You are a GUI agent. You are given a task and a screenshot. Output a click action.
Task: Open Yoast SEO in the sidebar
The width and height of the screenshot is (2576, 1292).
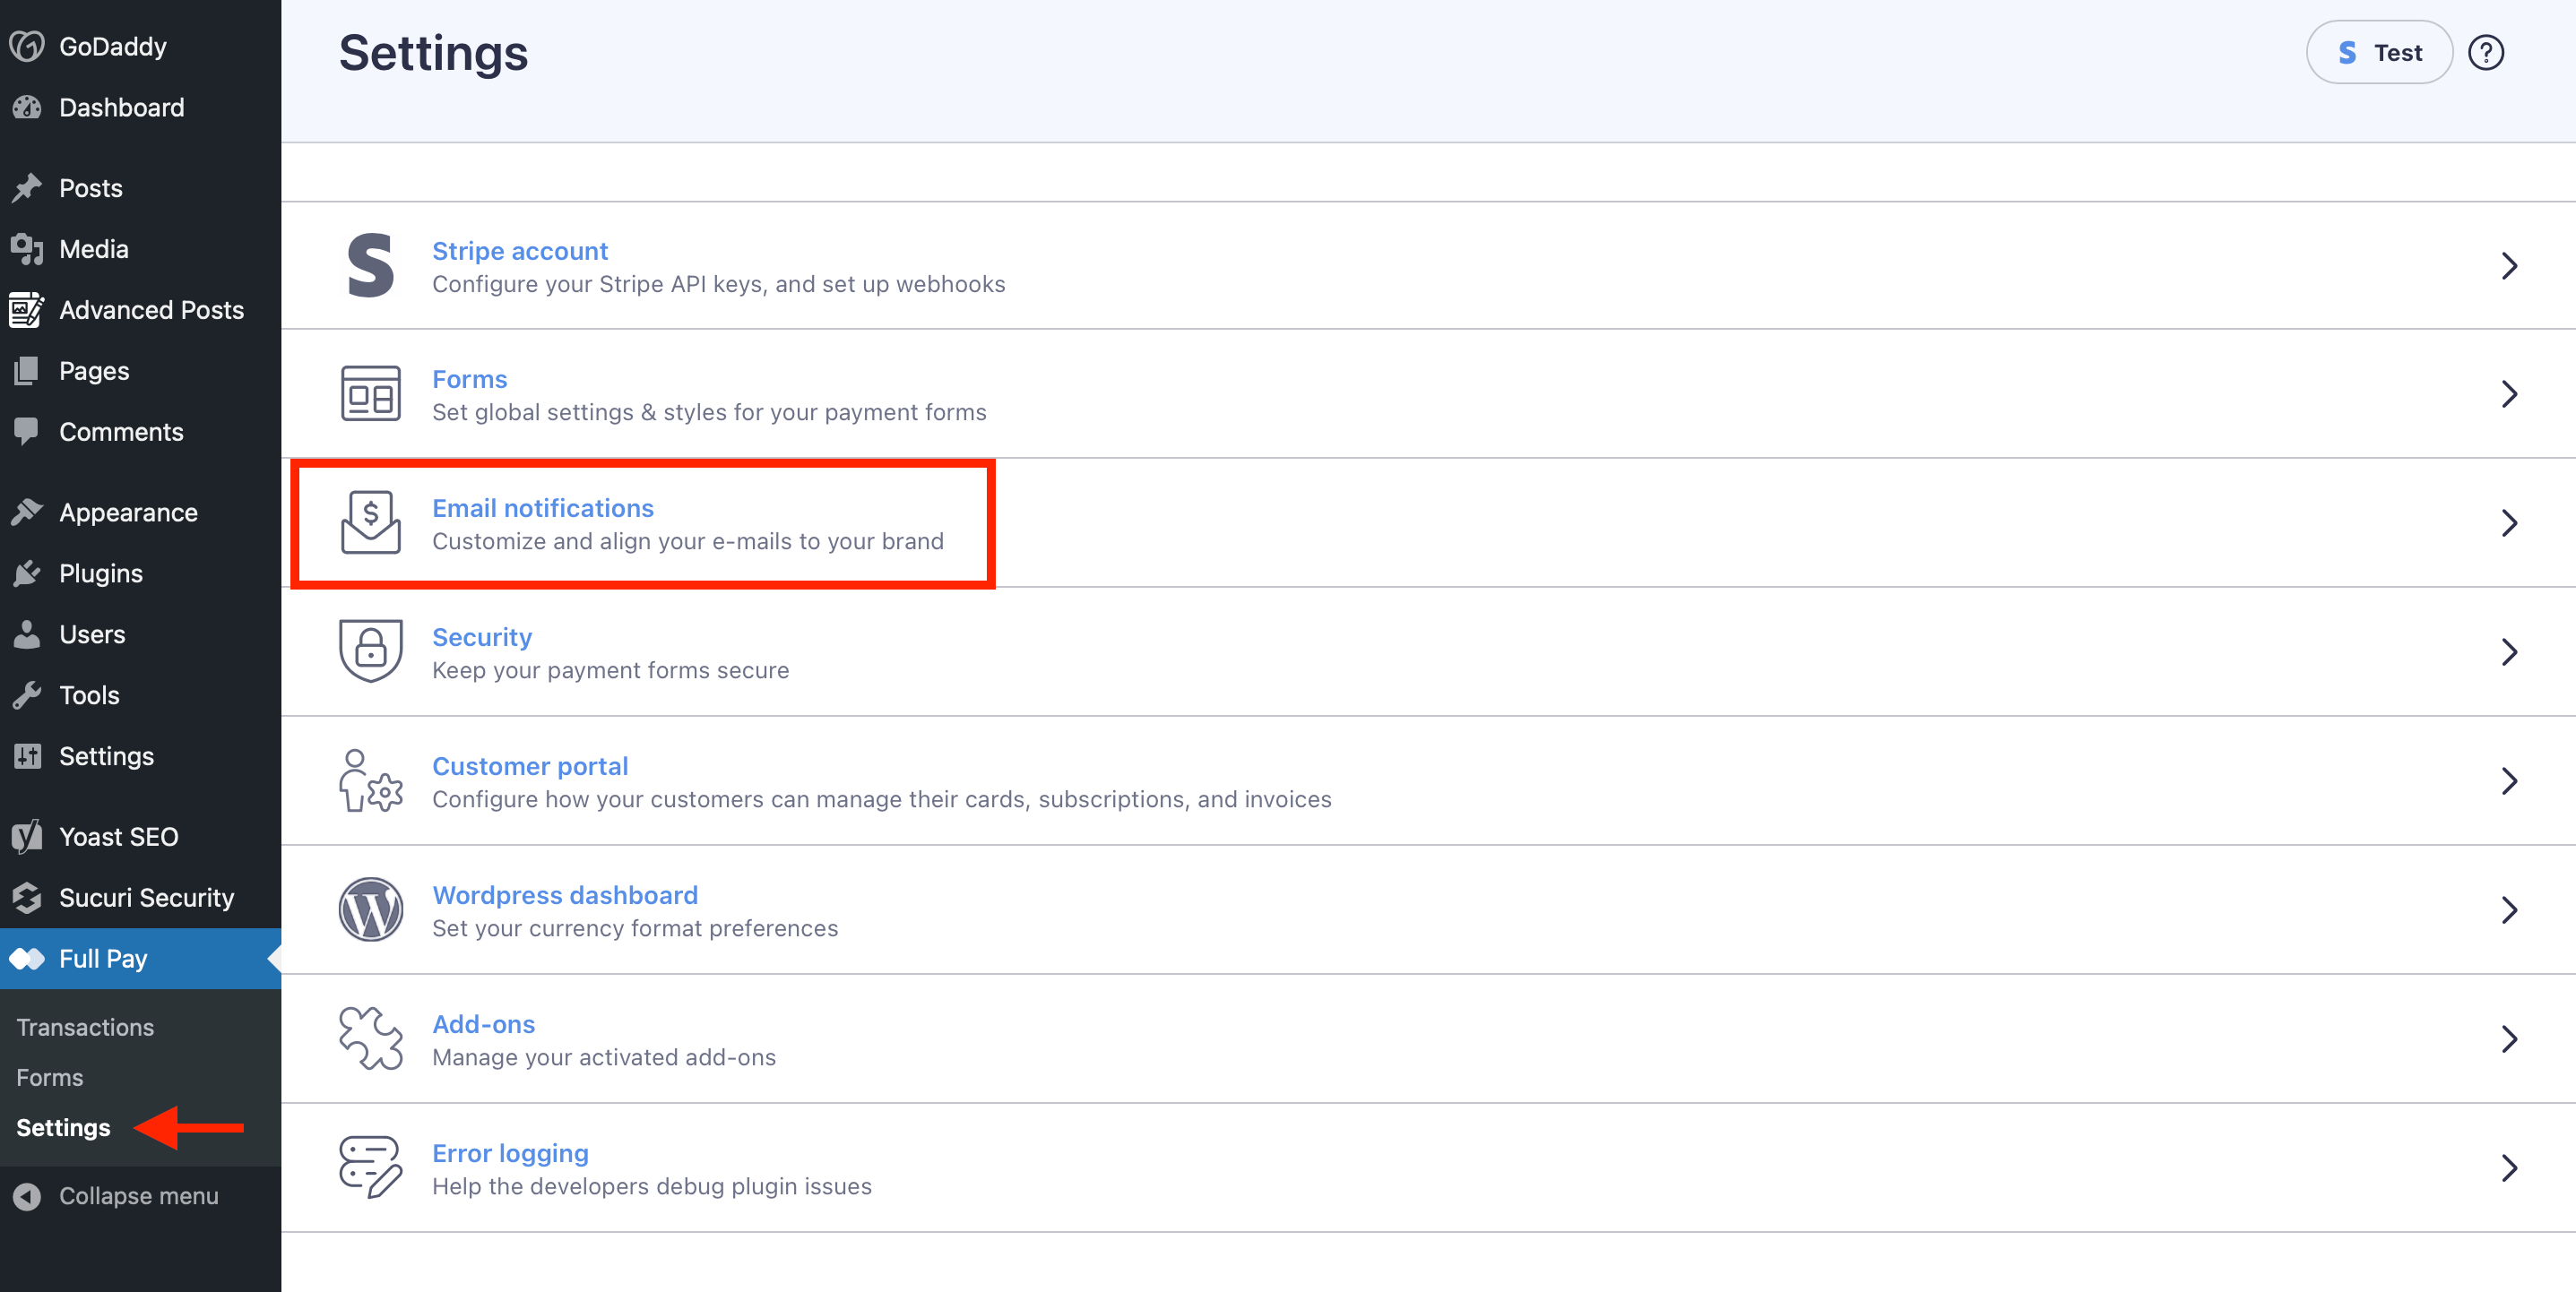tap(118, 836)
